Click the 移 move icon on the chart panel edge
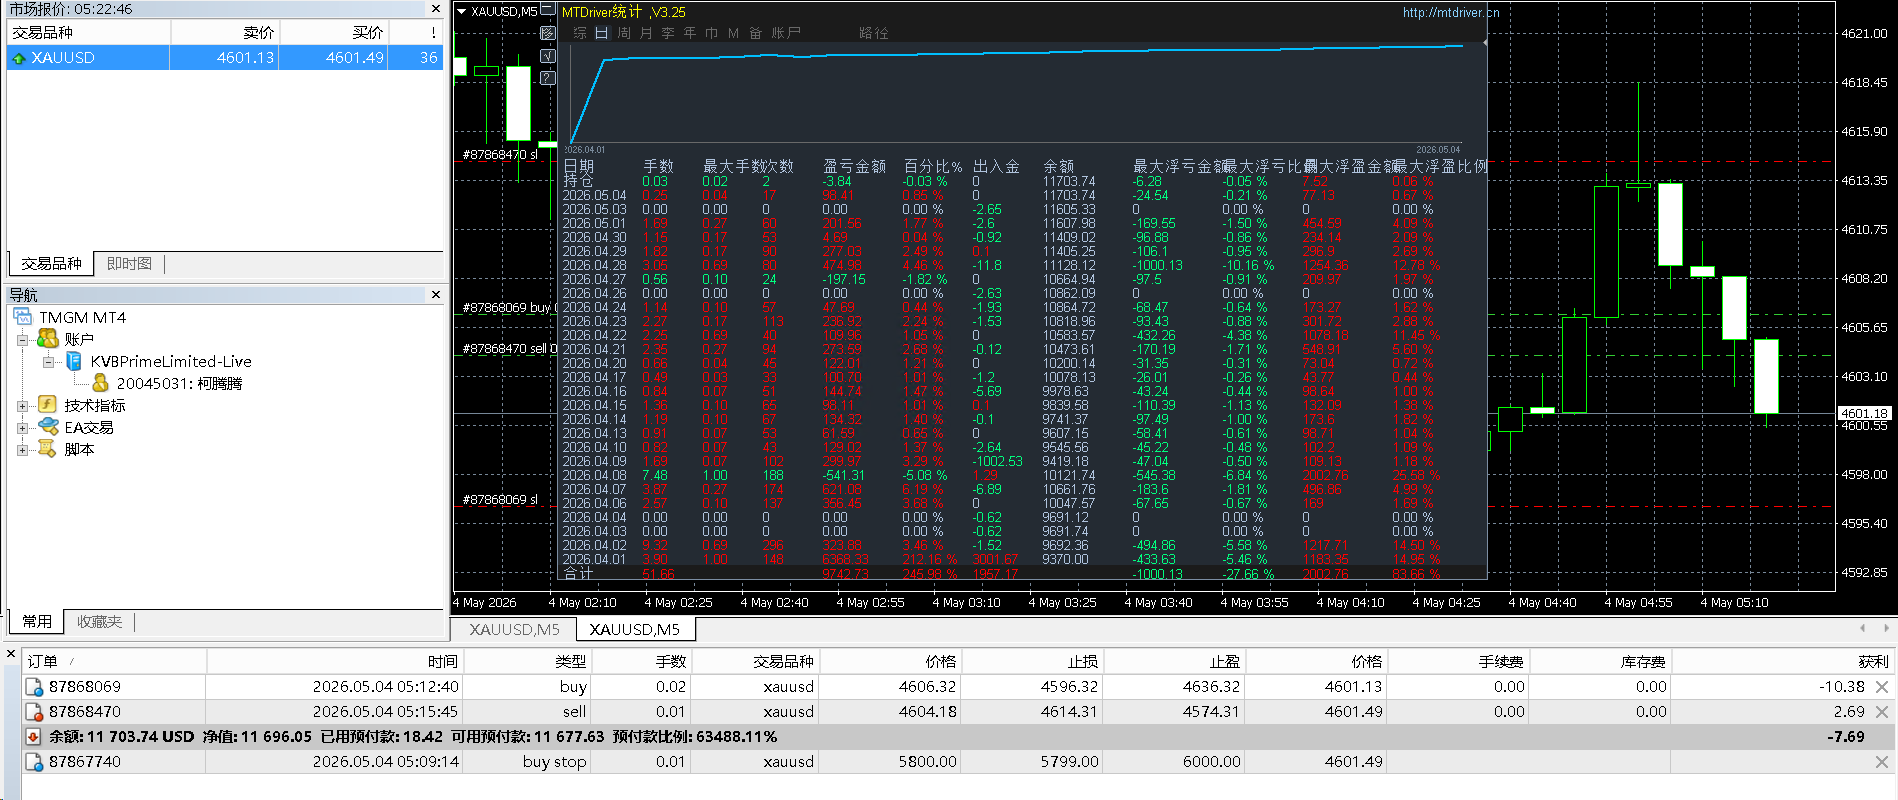Screen dimensions: 1898x800 [548, 33]
